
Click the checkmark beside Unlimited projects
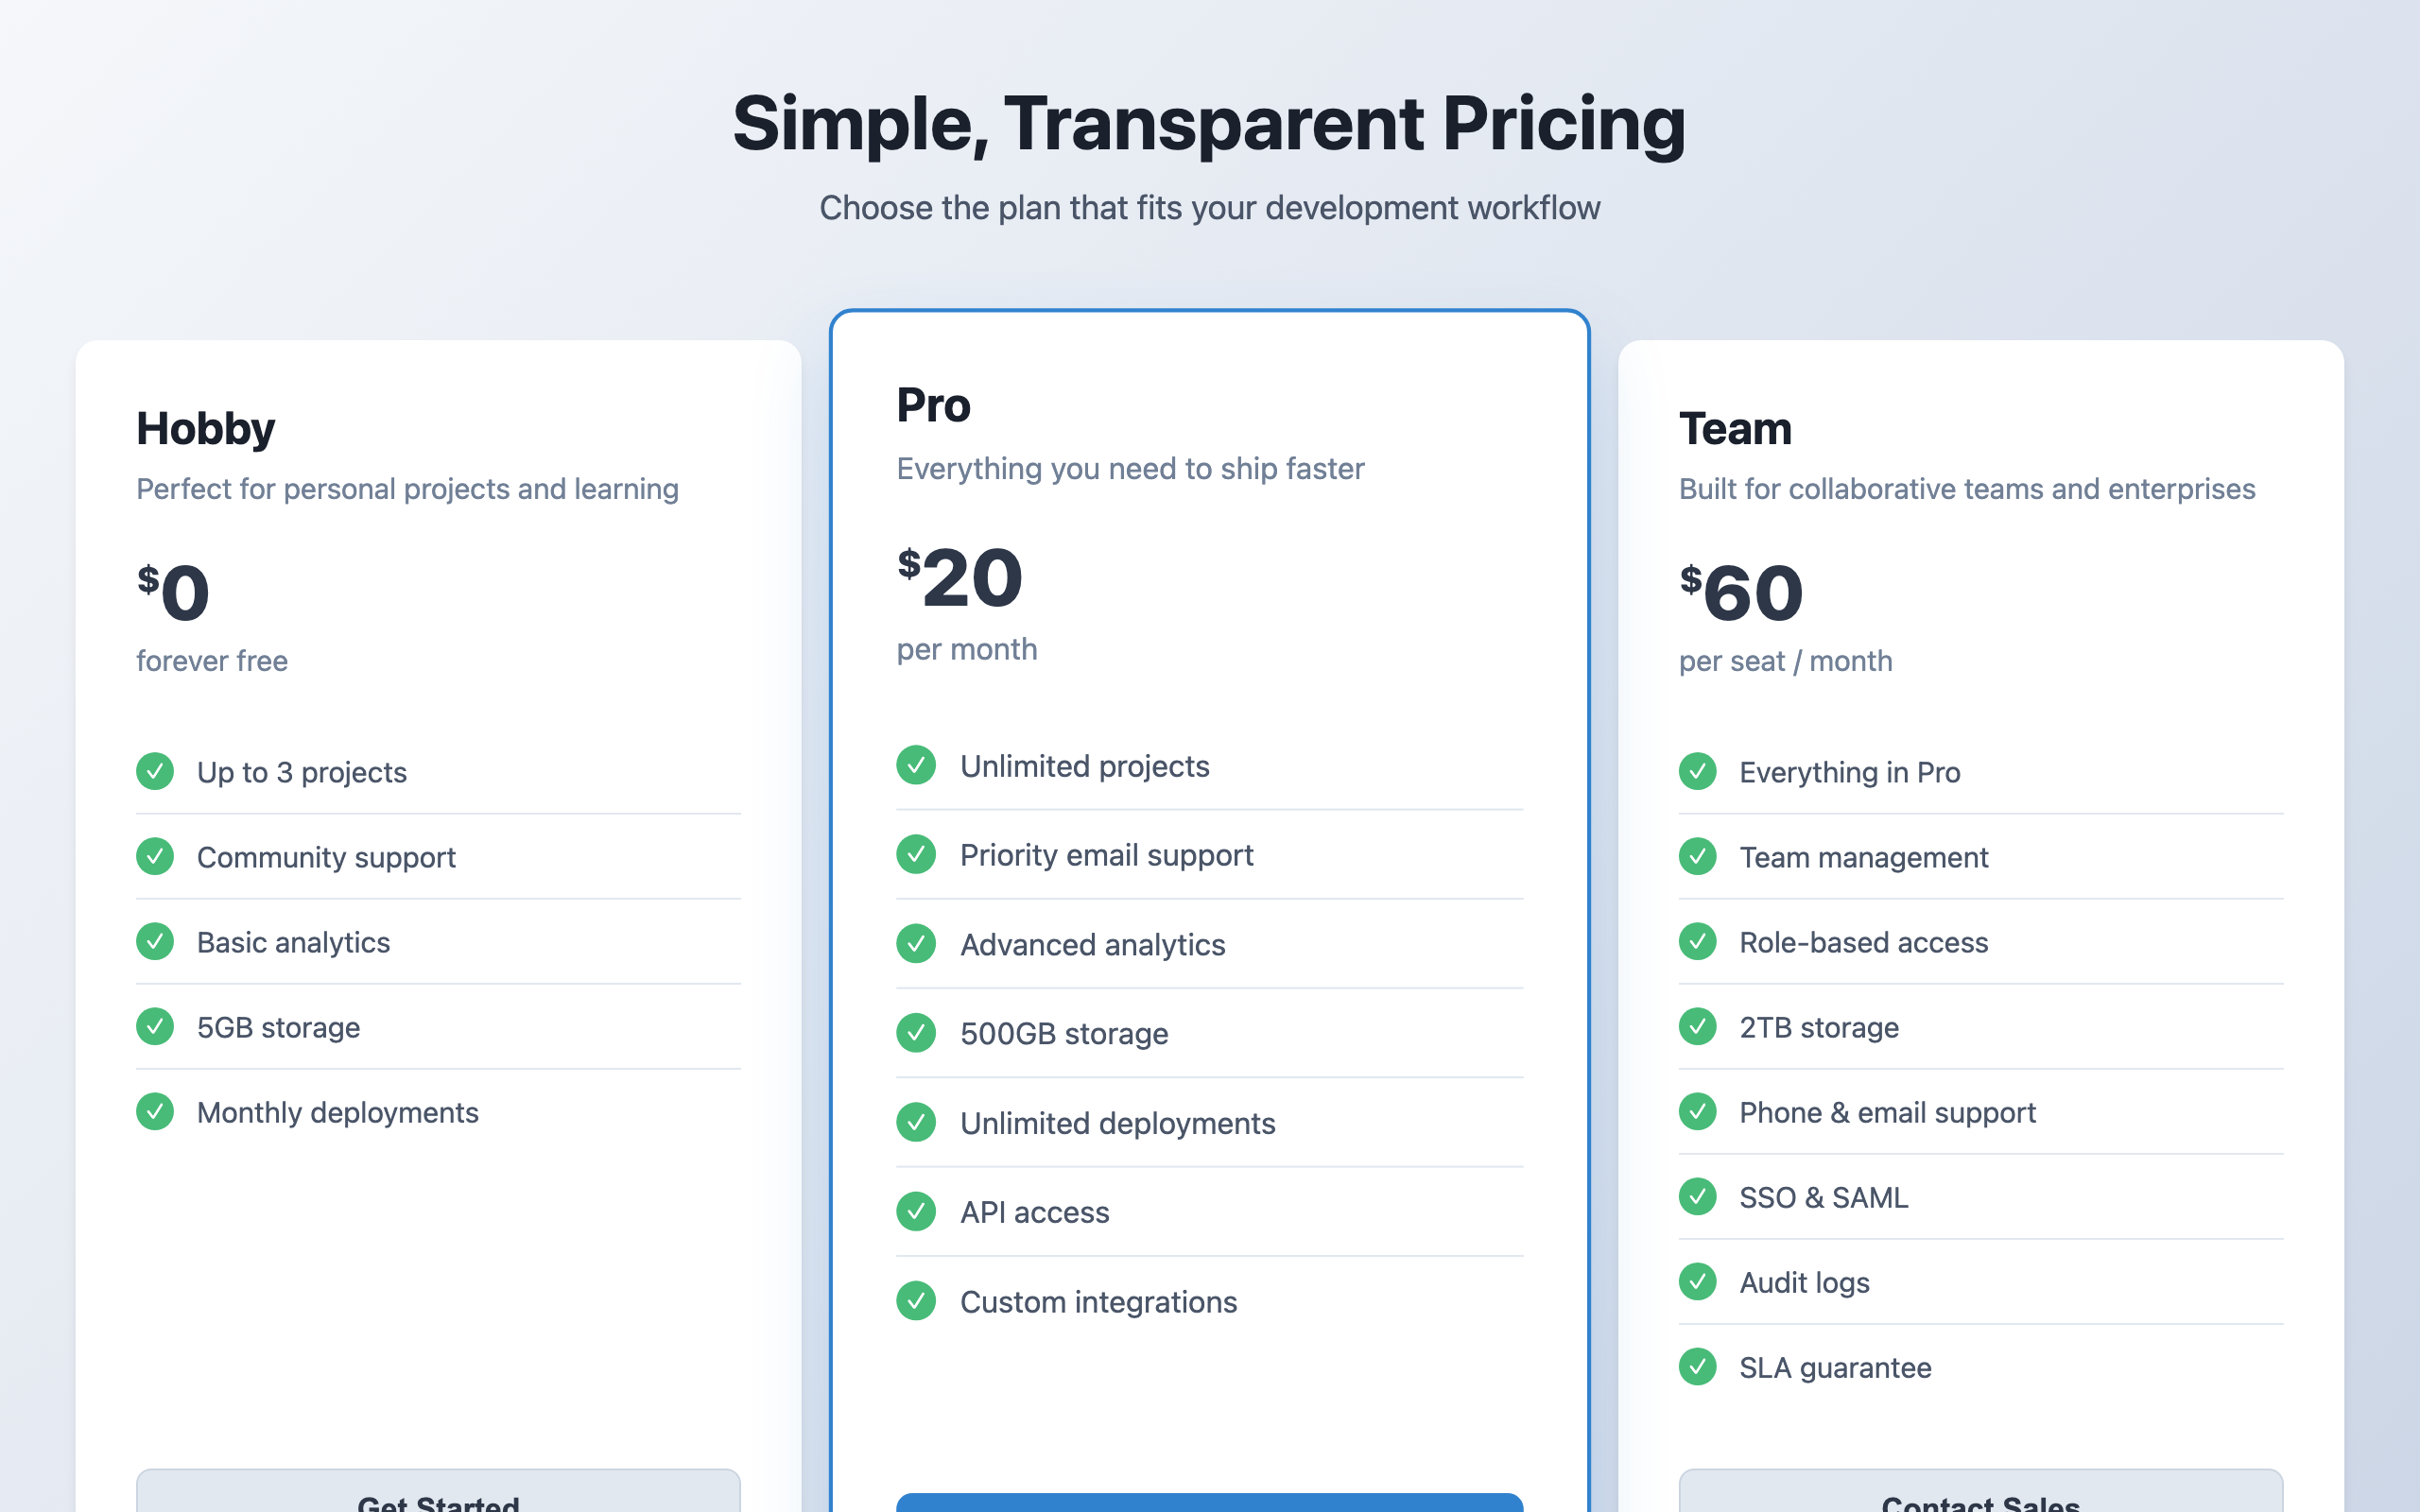916,765
